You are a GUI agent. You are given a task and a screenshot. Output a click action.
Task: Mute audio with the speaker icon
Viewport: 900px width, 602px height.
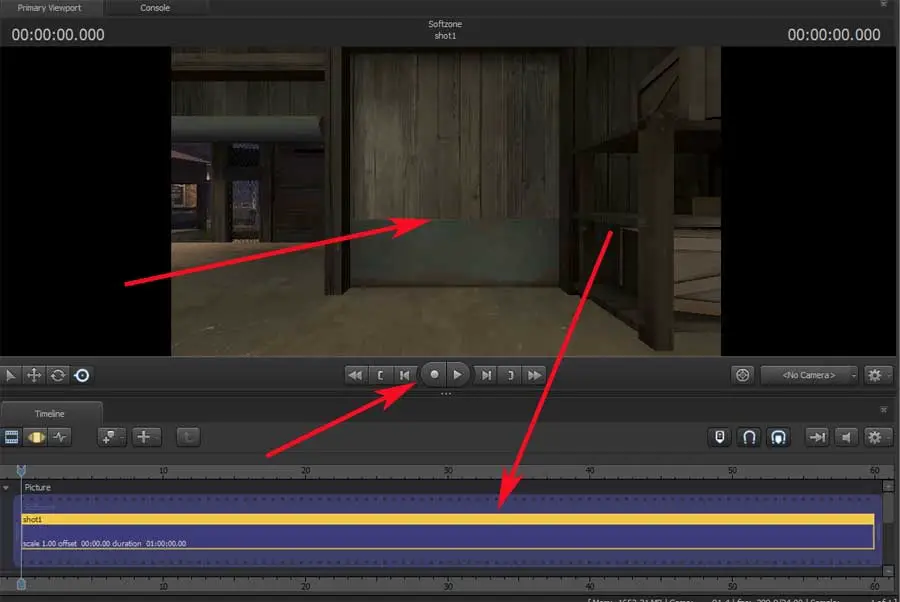[x=846, y=437]
